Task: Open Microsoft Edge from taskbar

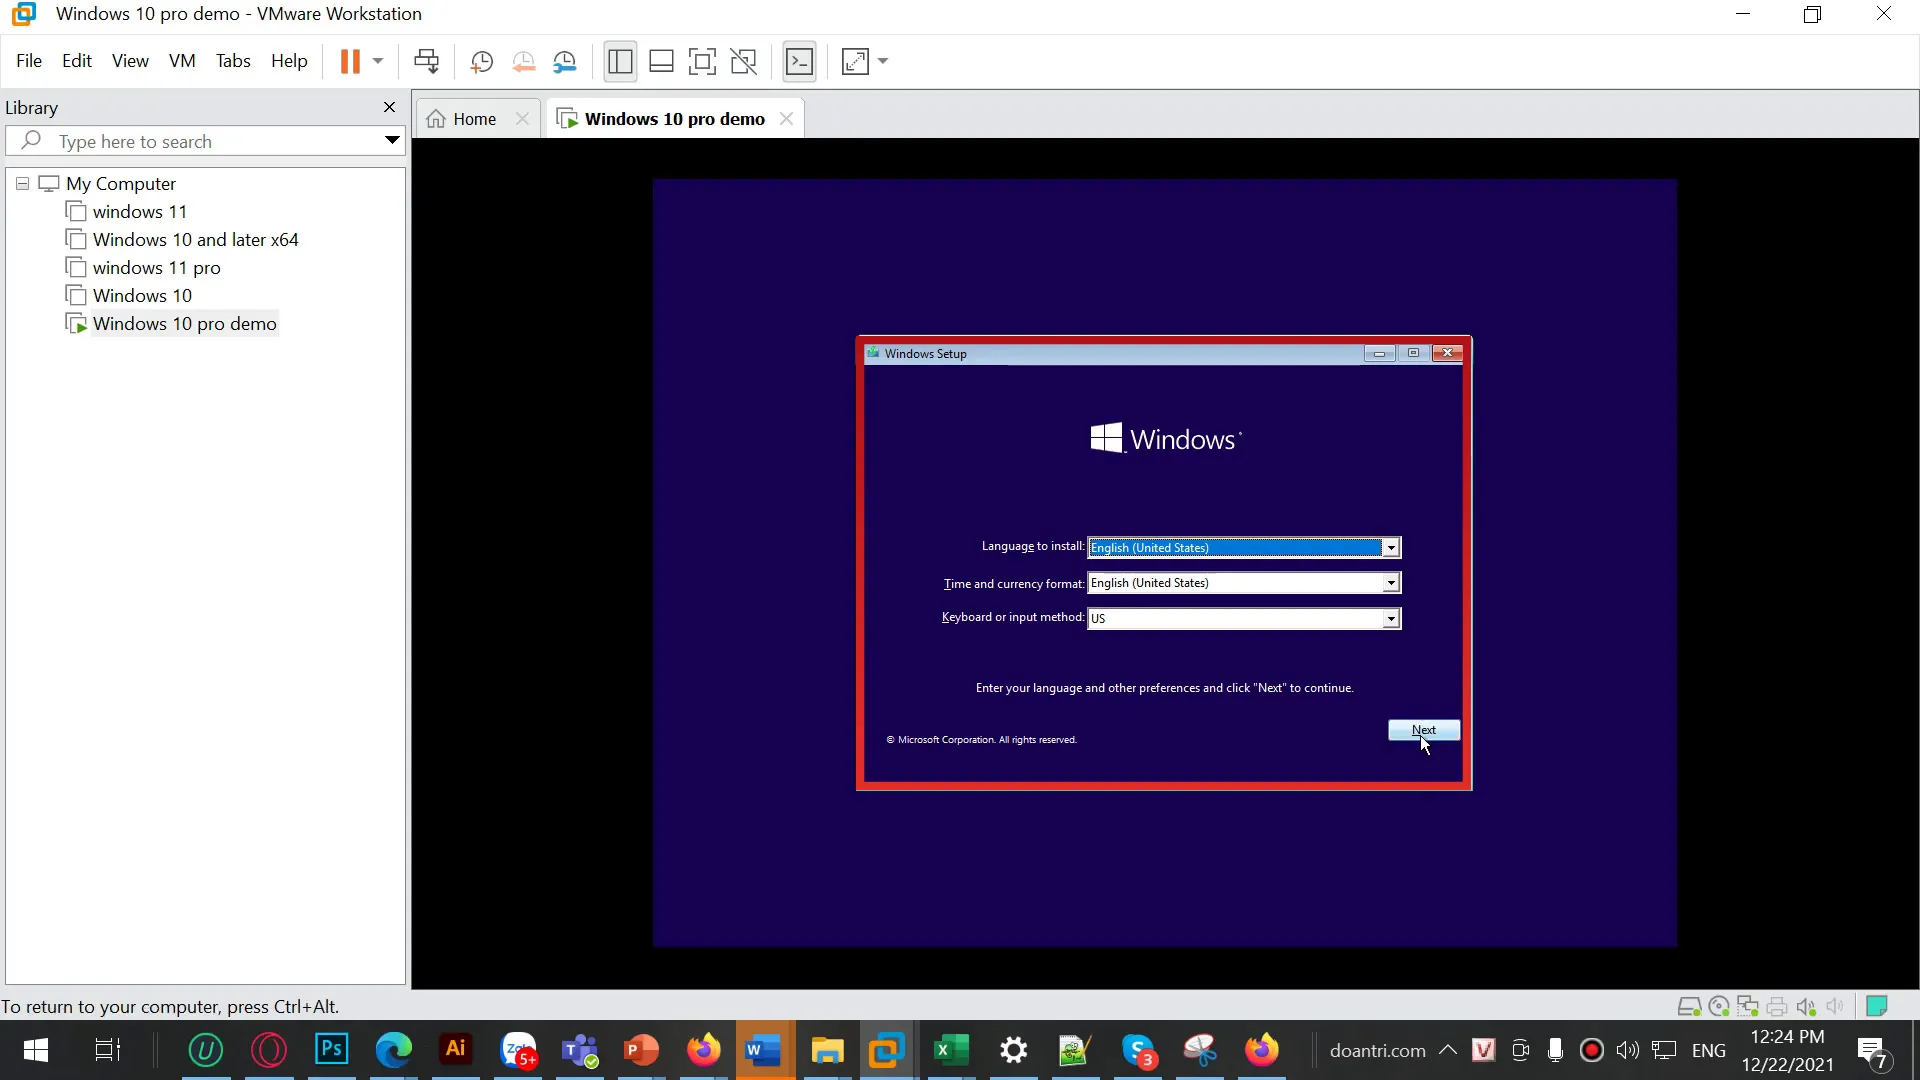Action: (393, 1050)
